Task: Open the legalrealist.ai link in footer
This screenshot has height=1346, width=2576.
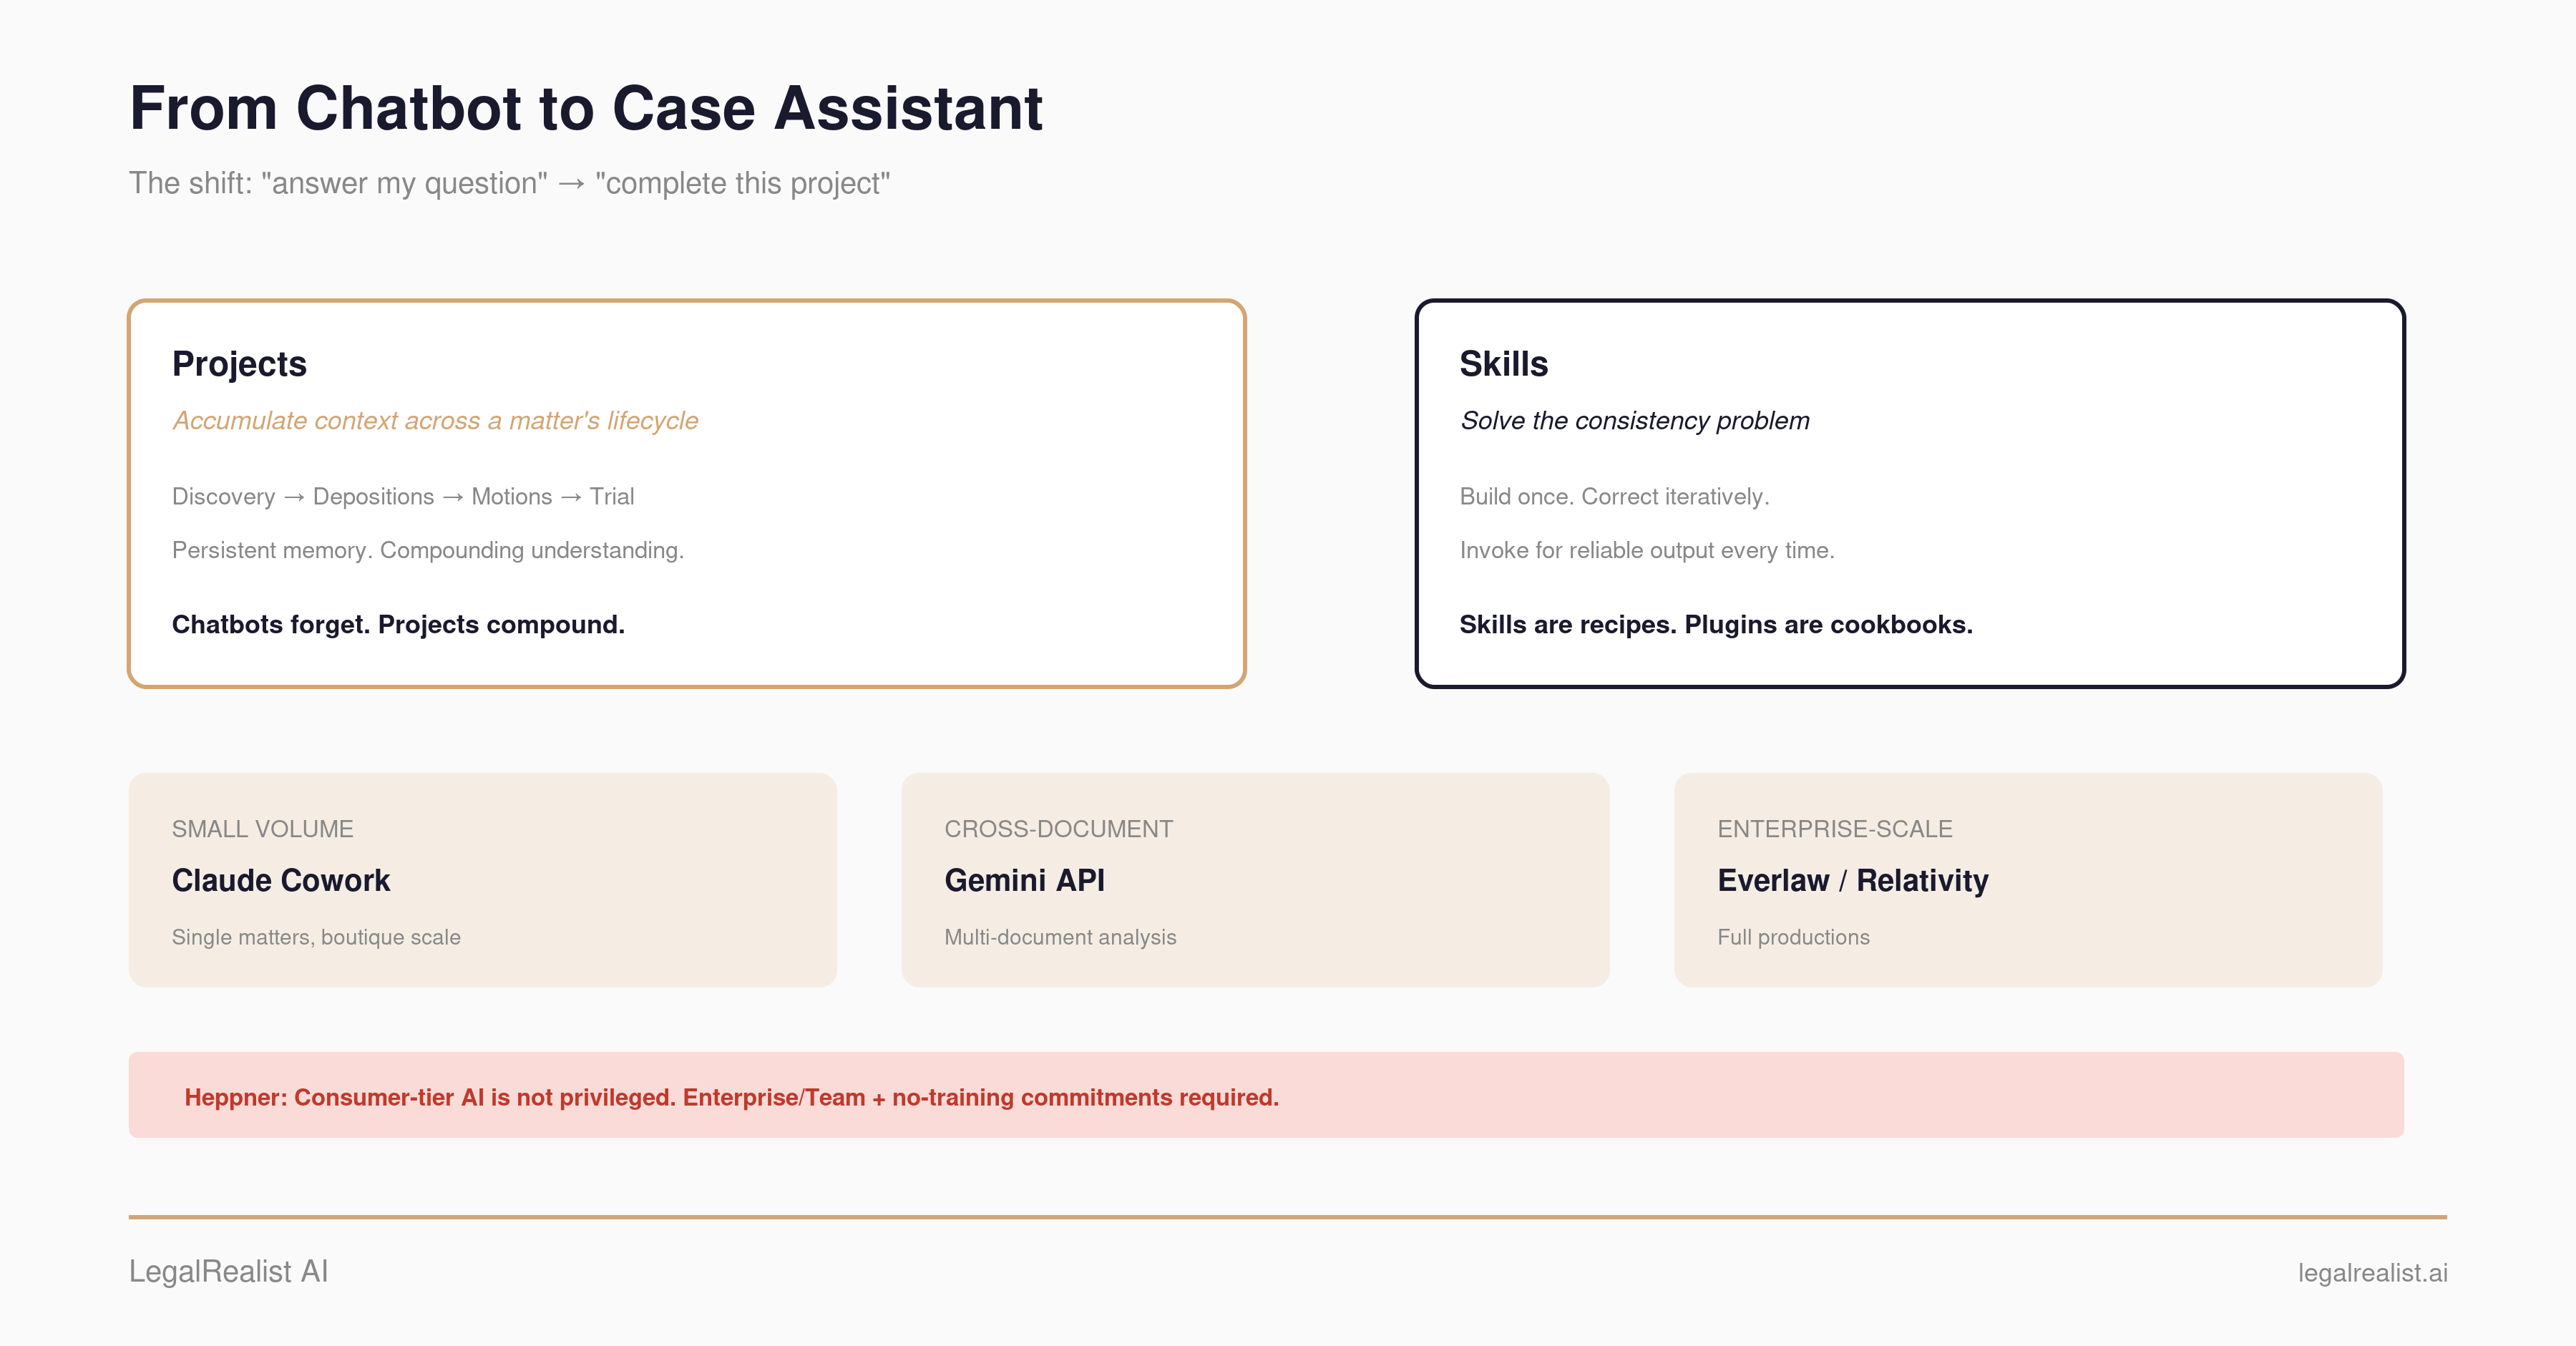Action: (x=2372, y=1273)
